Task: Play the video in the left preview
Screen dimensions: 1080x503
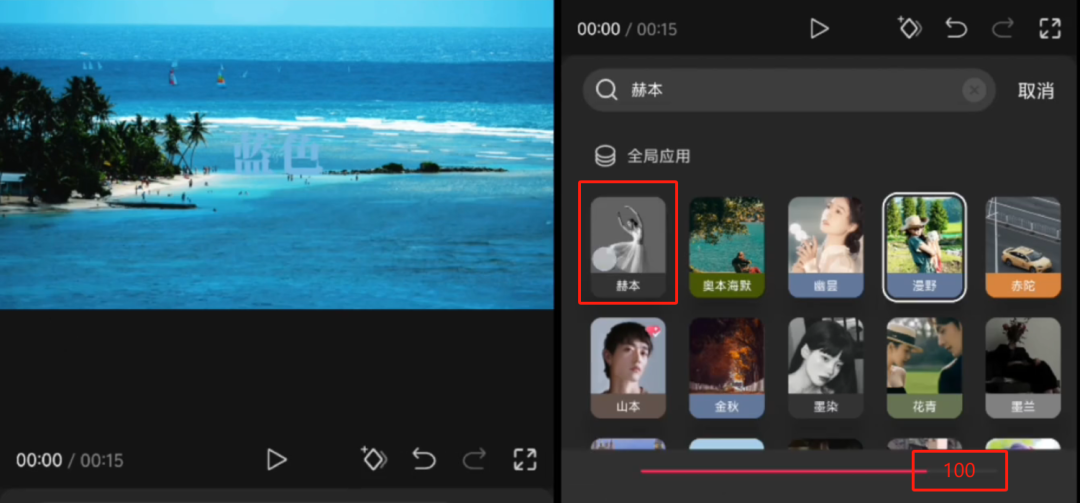Action: (x=276, y=460)
